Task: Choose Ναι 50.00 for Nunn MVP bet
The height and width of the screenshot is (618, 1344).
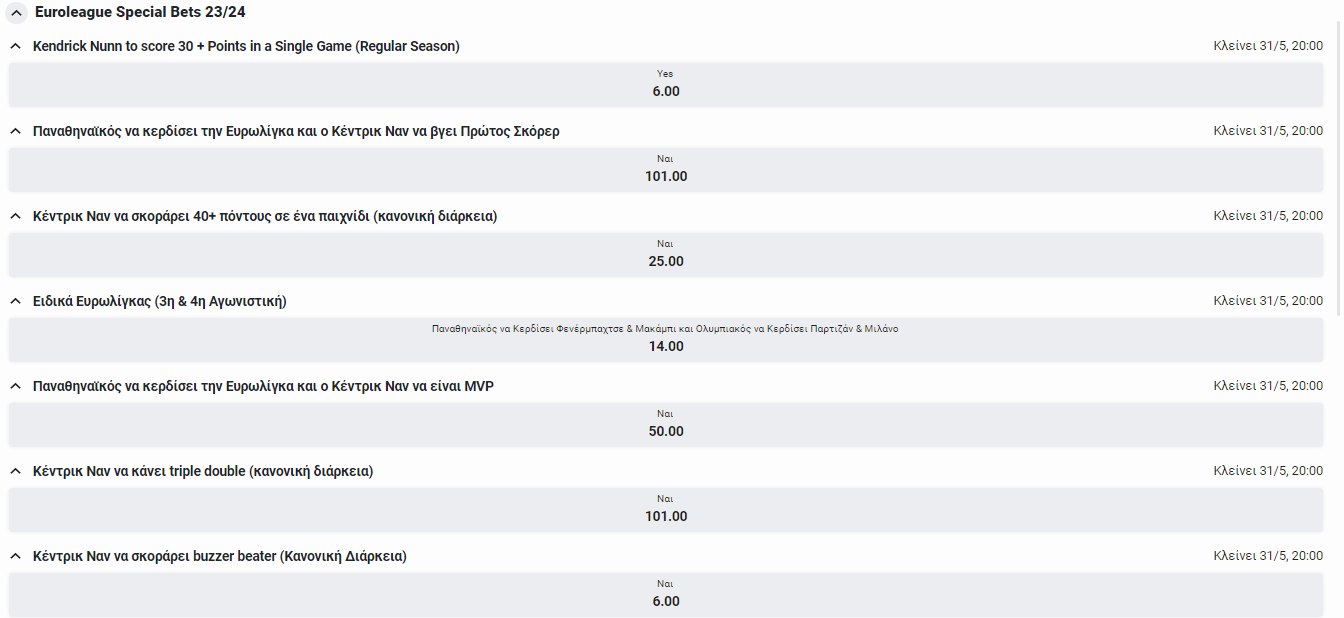Action: click(665, 424)
